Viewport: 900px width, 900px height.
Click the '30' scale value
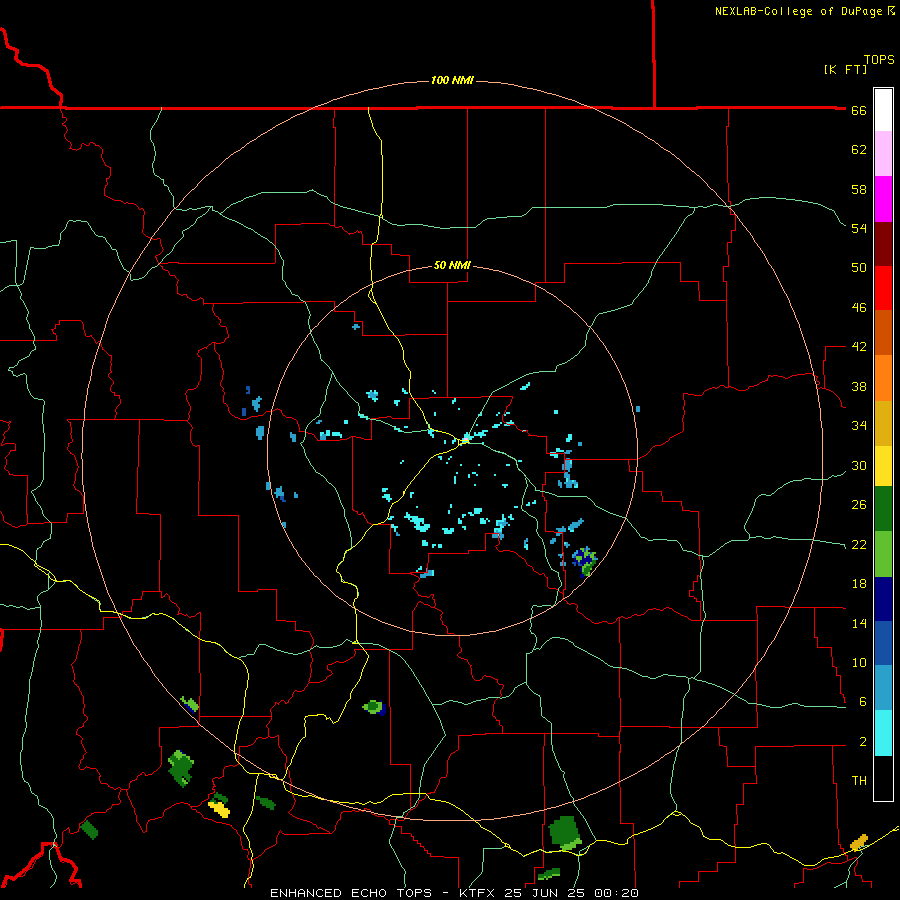859,465
